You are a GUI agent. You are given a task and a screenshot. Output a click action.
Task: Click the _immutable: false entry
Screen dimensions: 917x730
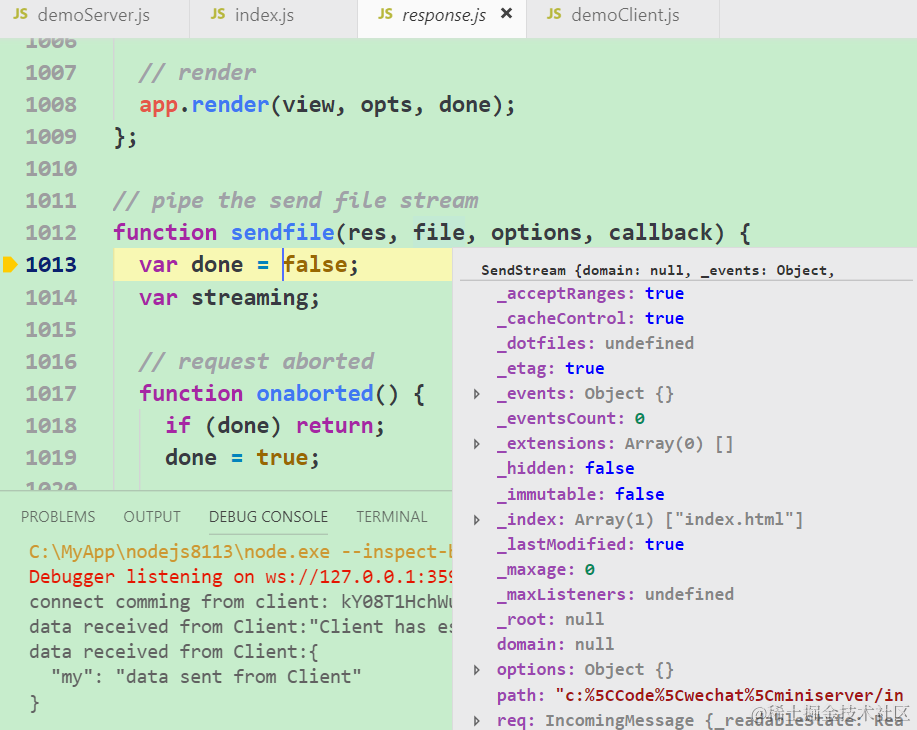[580, 495]
